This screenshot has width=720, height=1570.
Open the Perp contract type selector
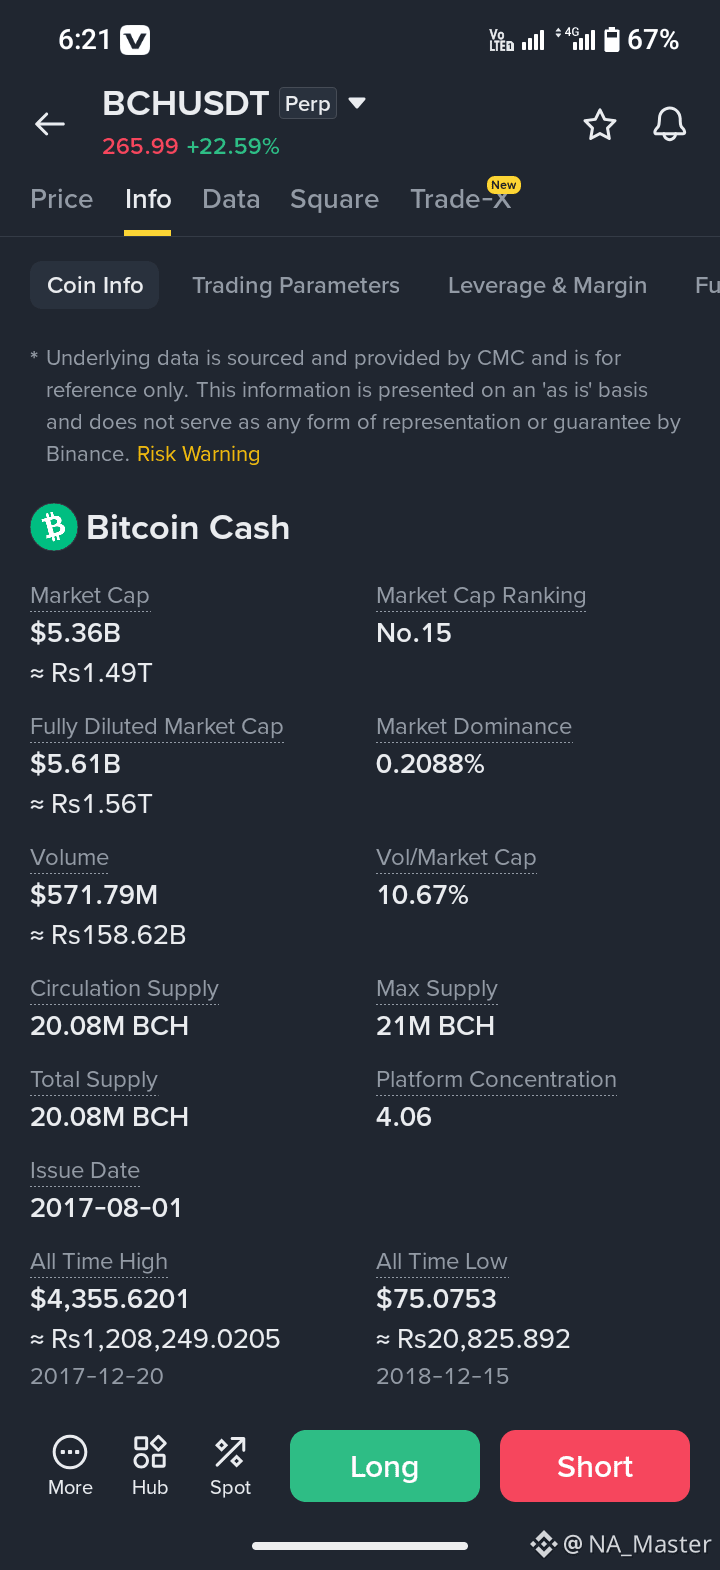coord(308,103)
